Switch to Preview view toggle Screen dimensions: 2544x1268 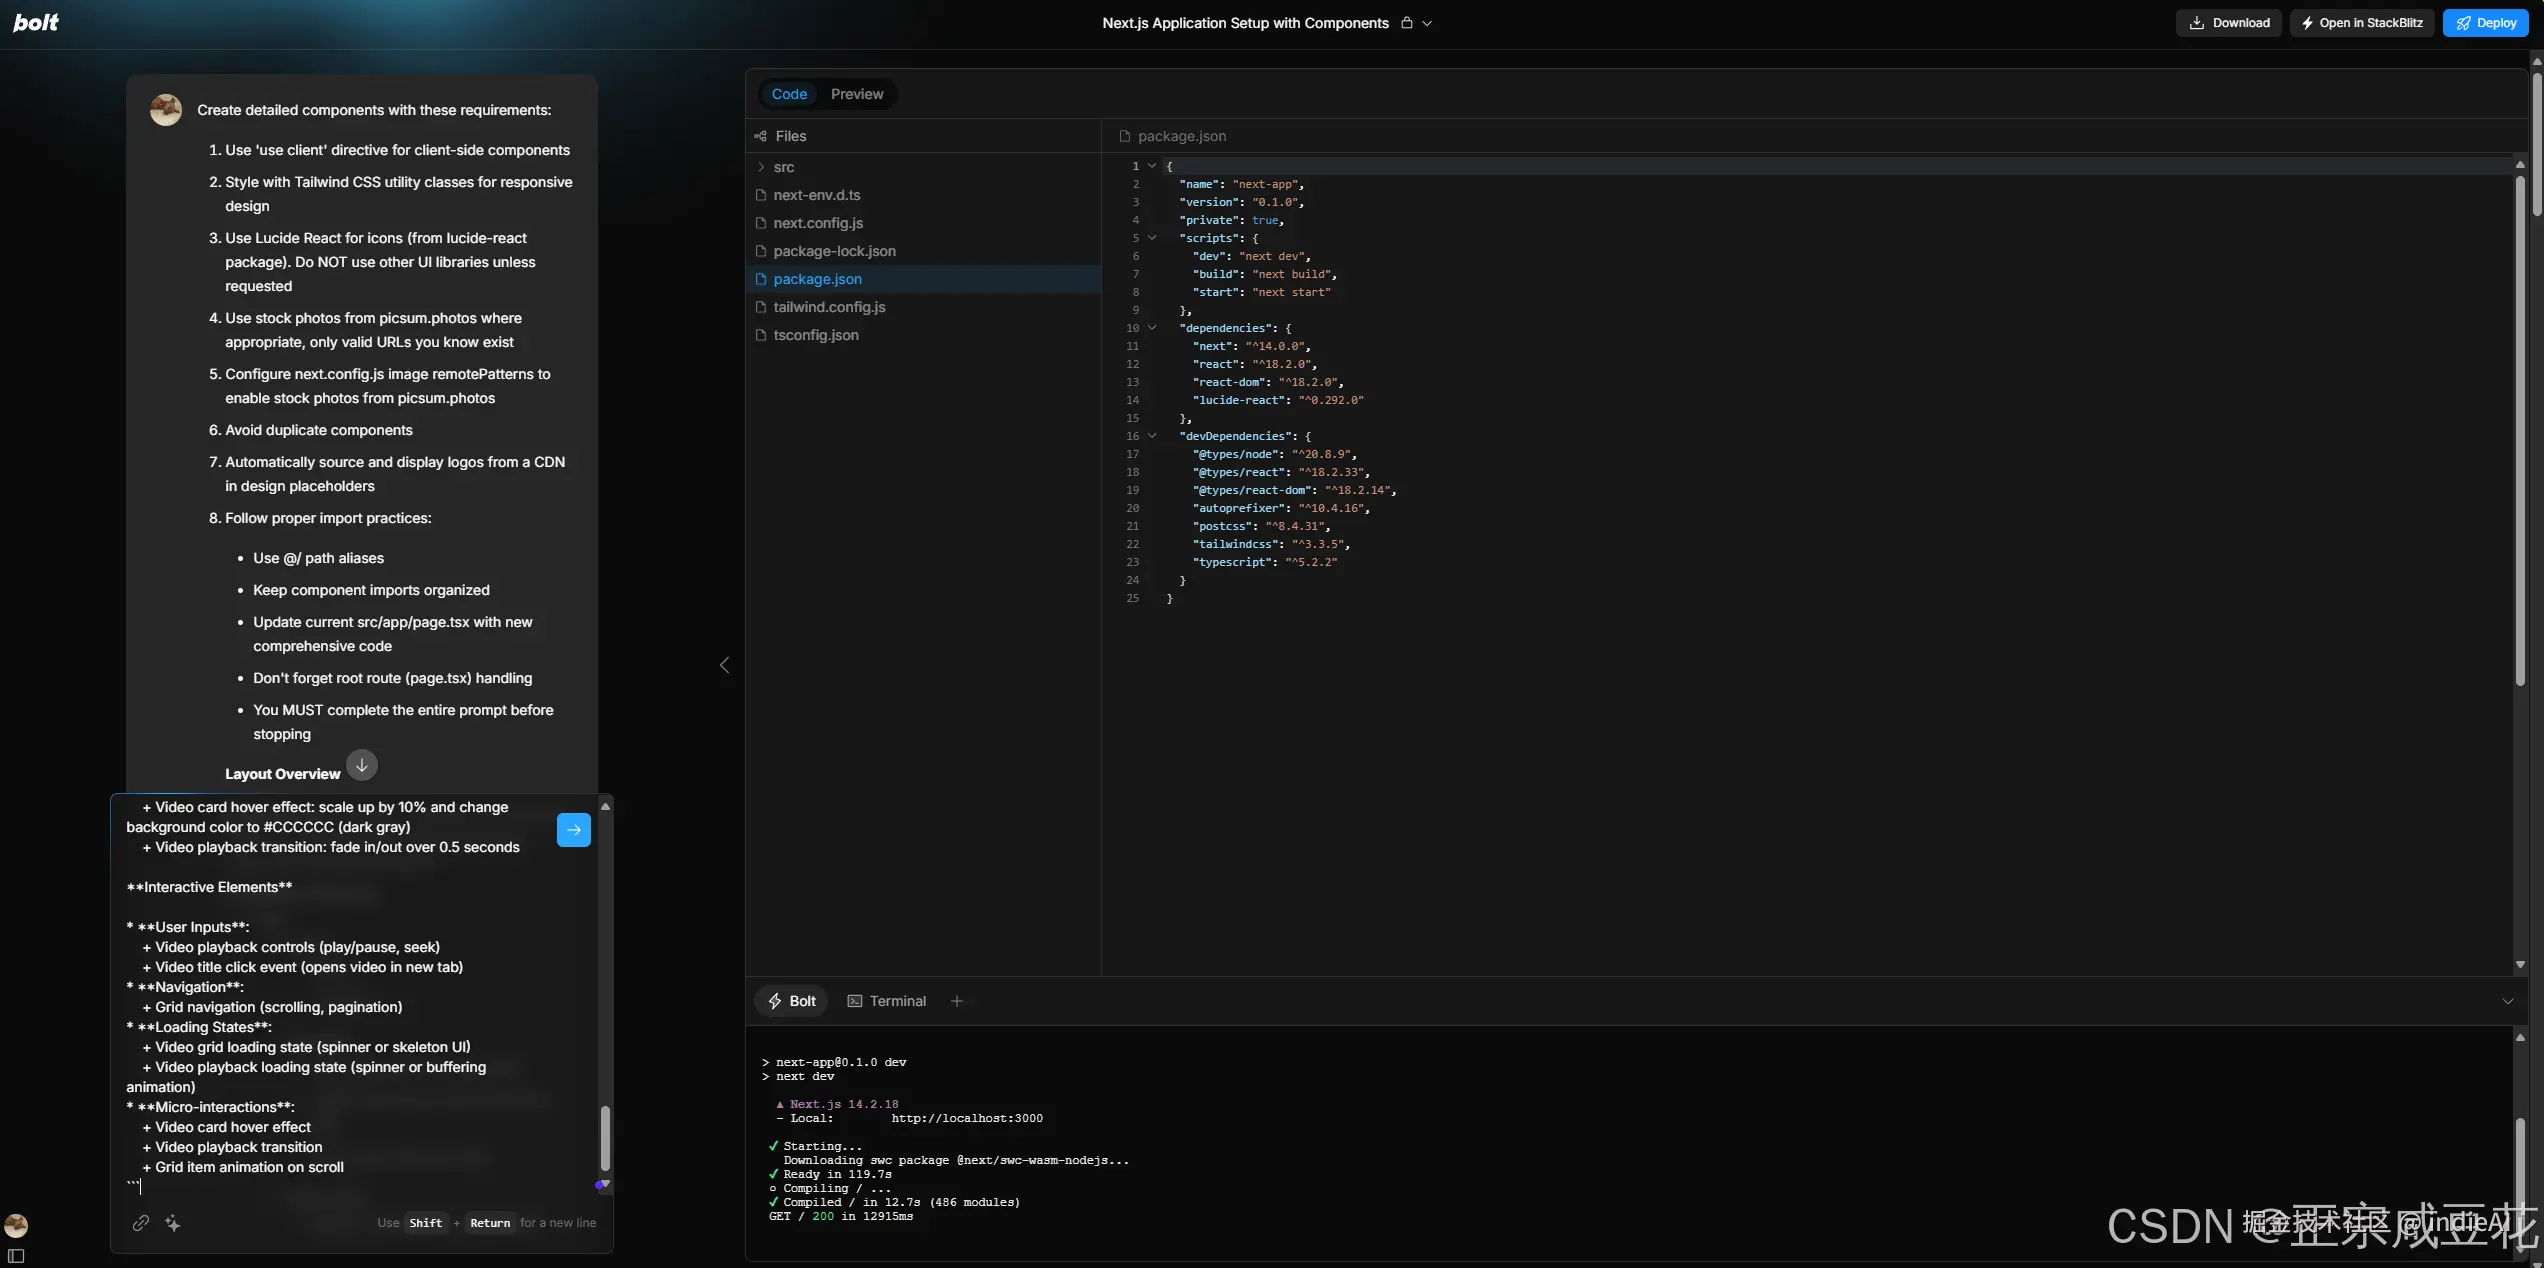(x=857, y=94)
